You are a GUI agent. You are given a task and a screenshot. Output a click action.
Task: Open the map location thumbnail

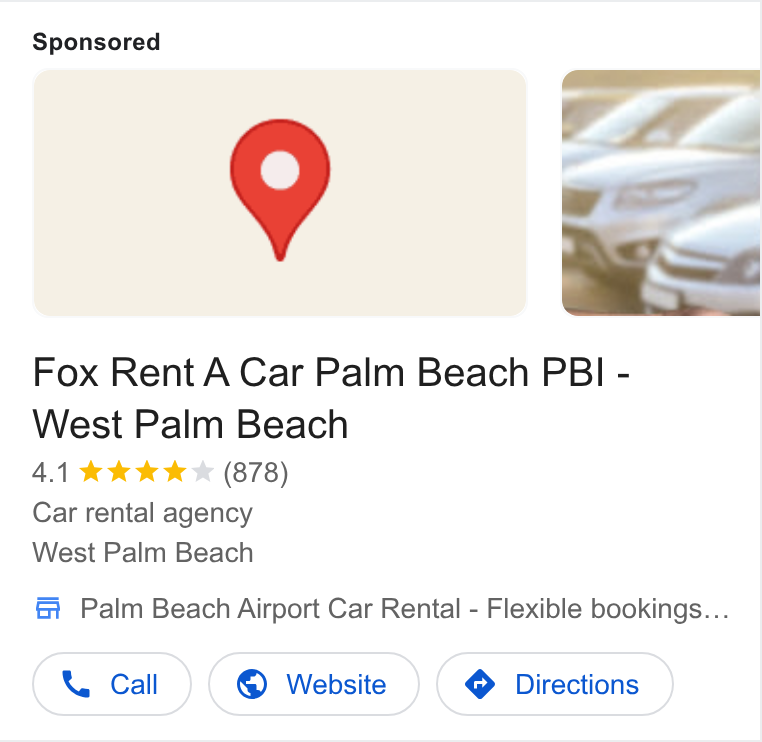(280, 193)
